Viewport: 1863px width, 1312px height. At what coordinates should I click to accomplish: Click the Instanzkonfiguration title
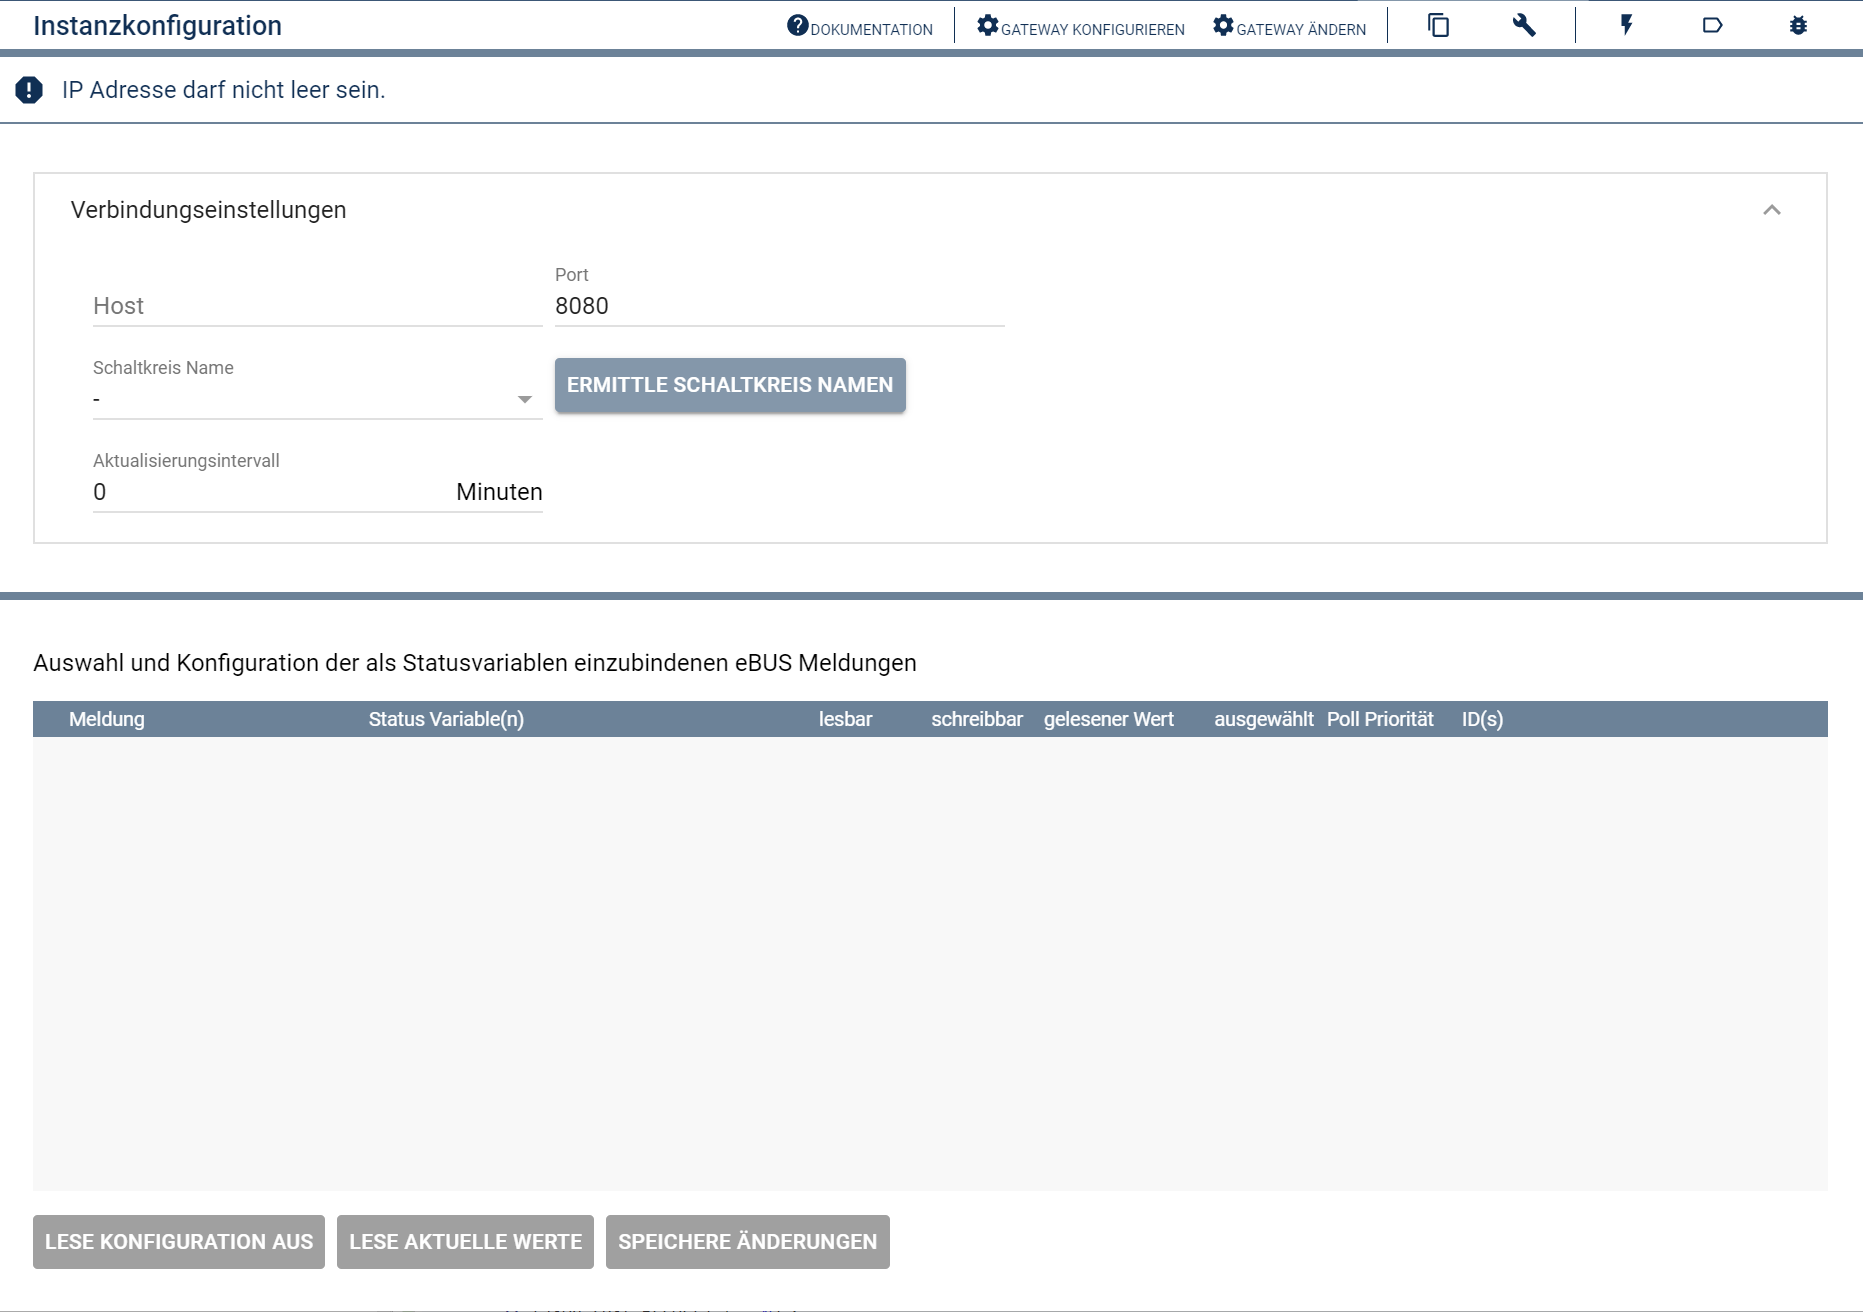click(x=158, y=26)
